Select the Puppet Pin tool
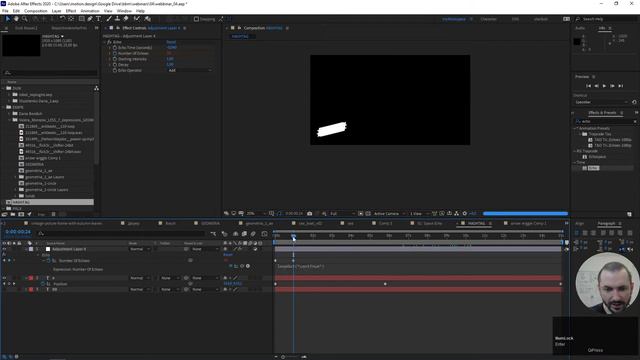640x360 pixels. click(147, 19)
